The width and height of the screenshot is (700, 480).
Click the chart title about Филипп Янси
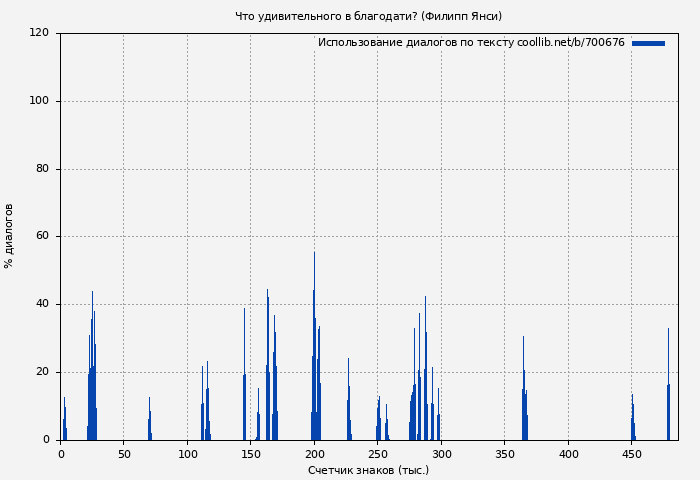368,16
